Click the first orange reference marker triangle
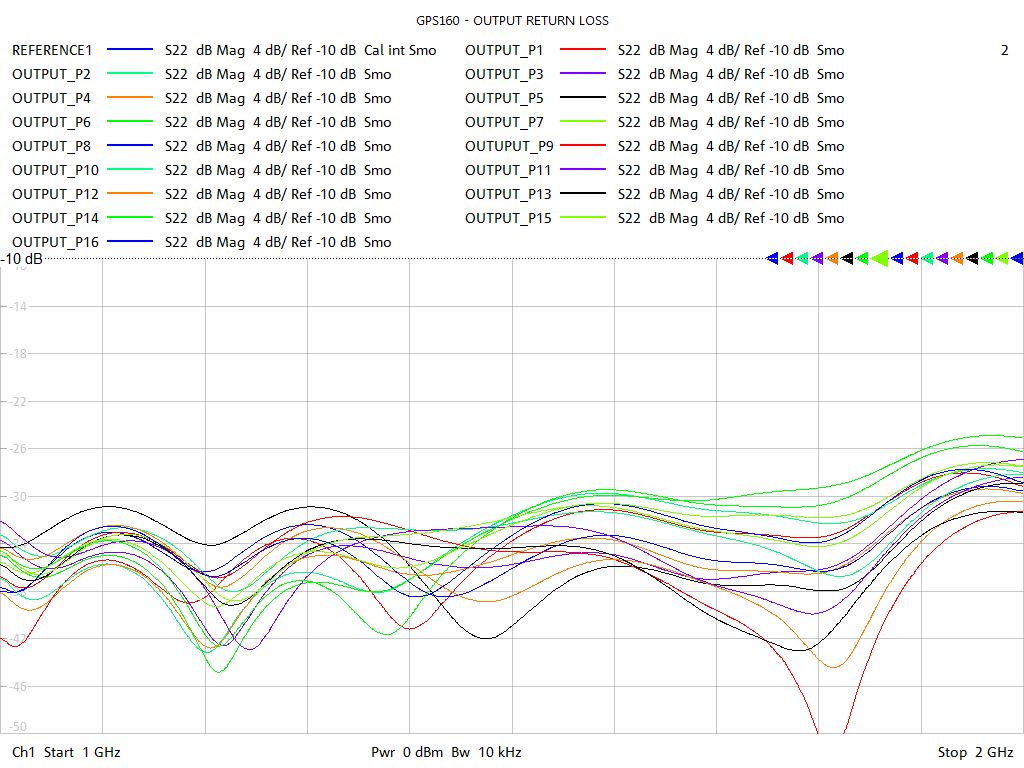The width and height of the screenshot is (1024, 768). [833, 259]
